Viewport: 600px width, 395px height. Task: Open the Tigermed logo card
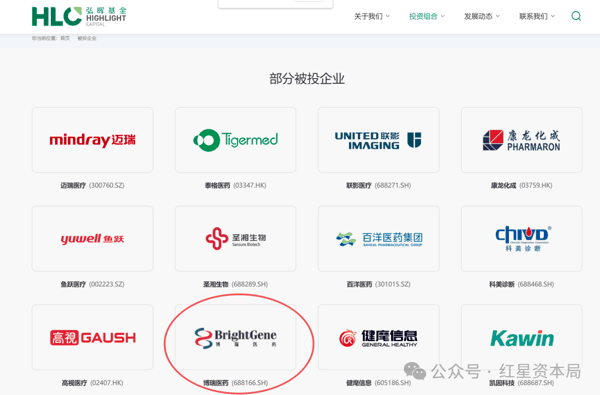point(235,140)
